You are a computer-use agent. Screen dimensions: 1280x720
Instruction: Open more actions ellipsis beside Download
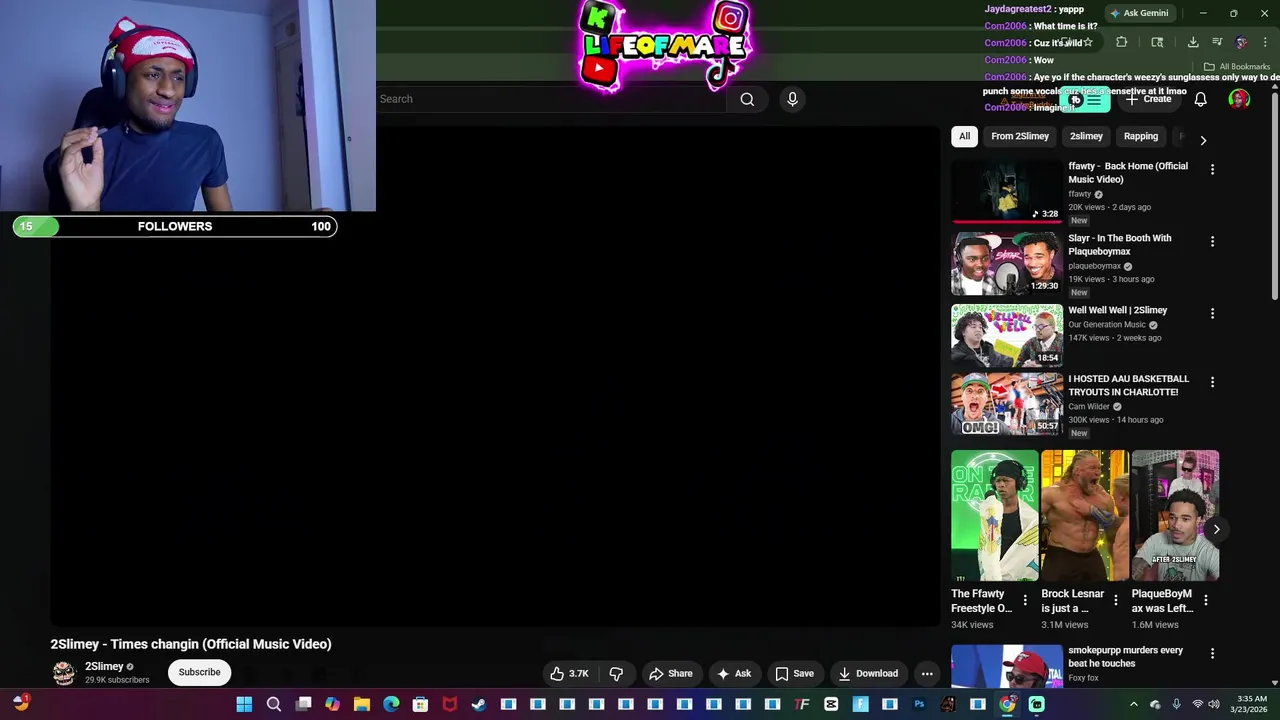click(927, 674)
